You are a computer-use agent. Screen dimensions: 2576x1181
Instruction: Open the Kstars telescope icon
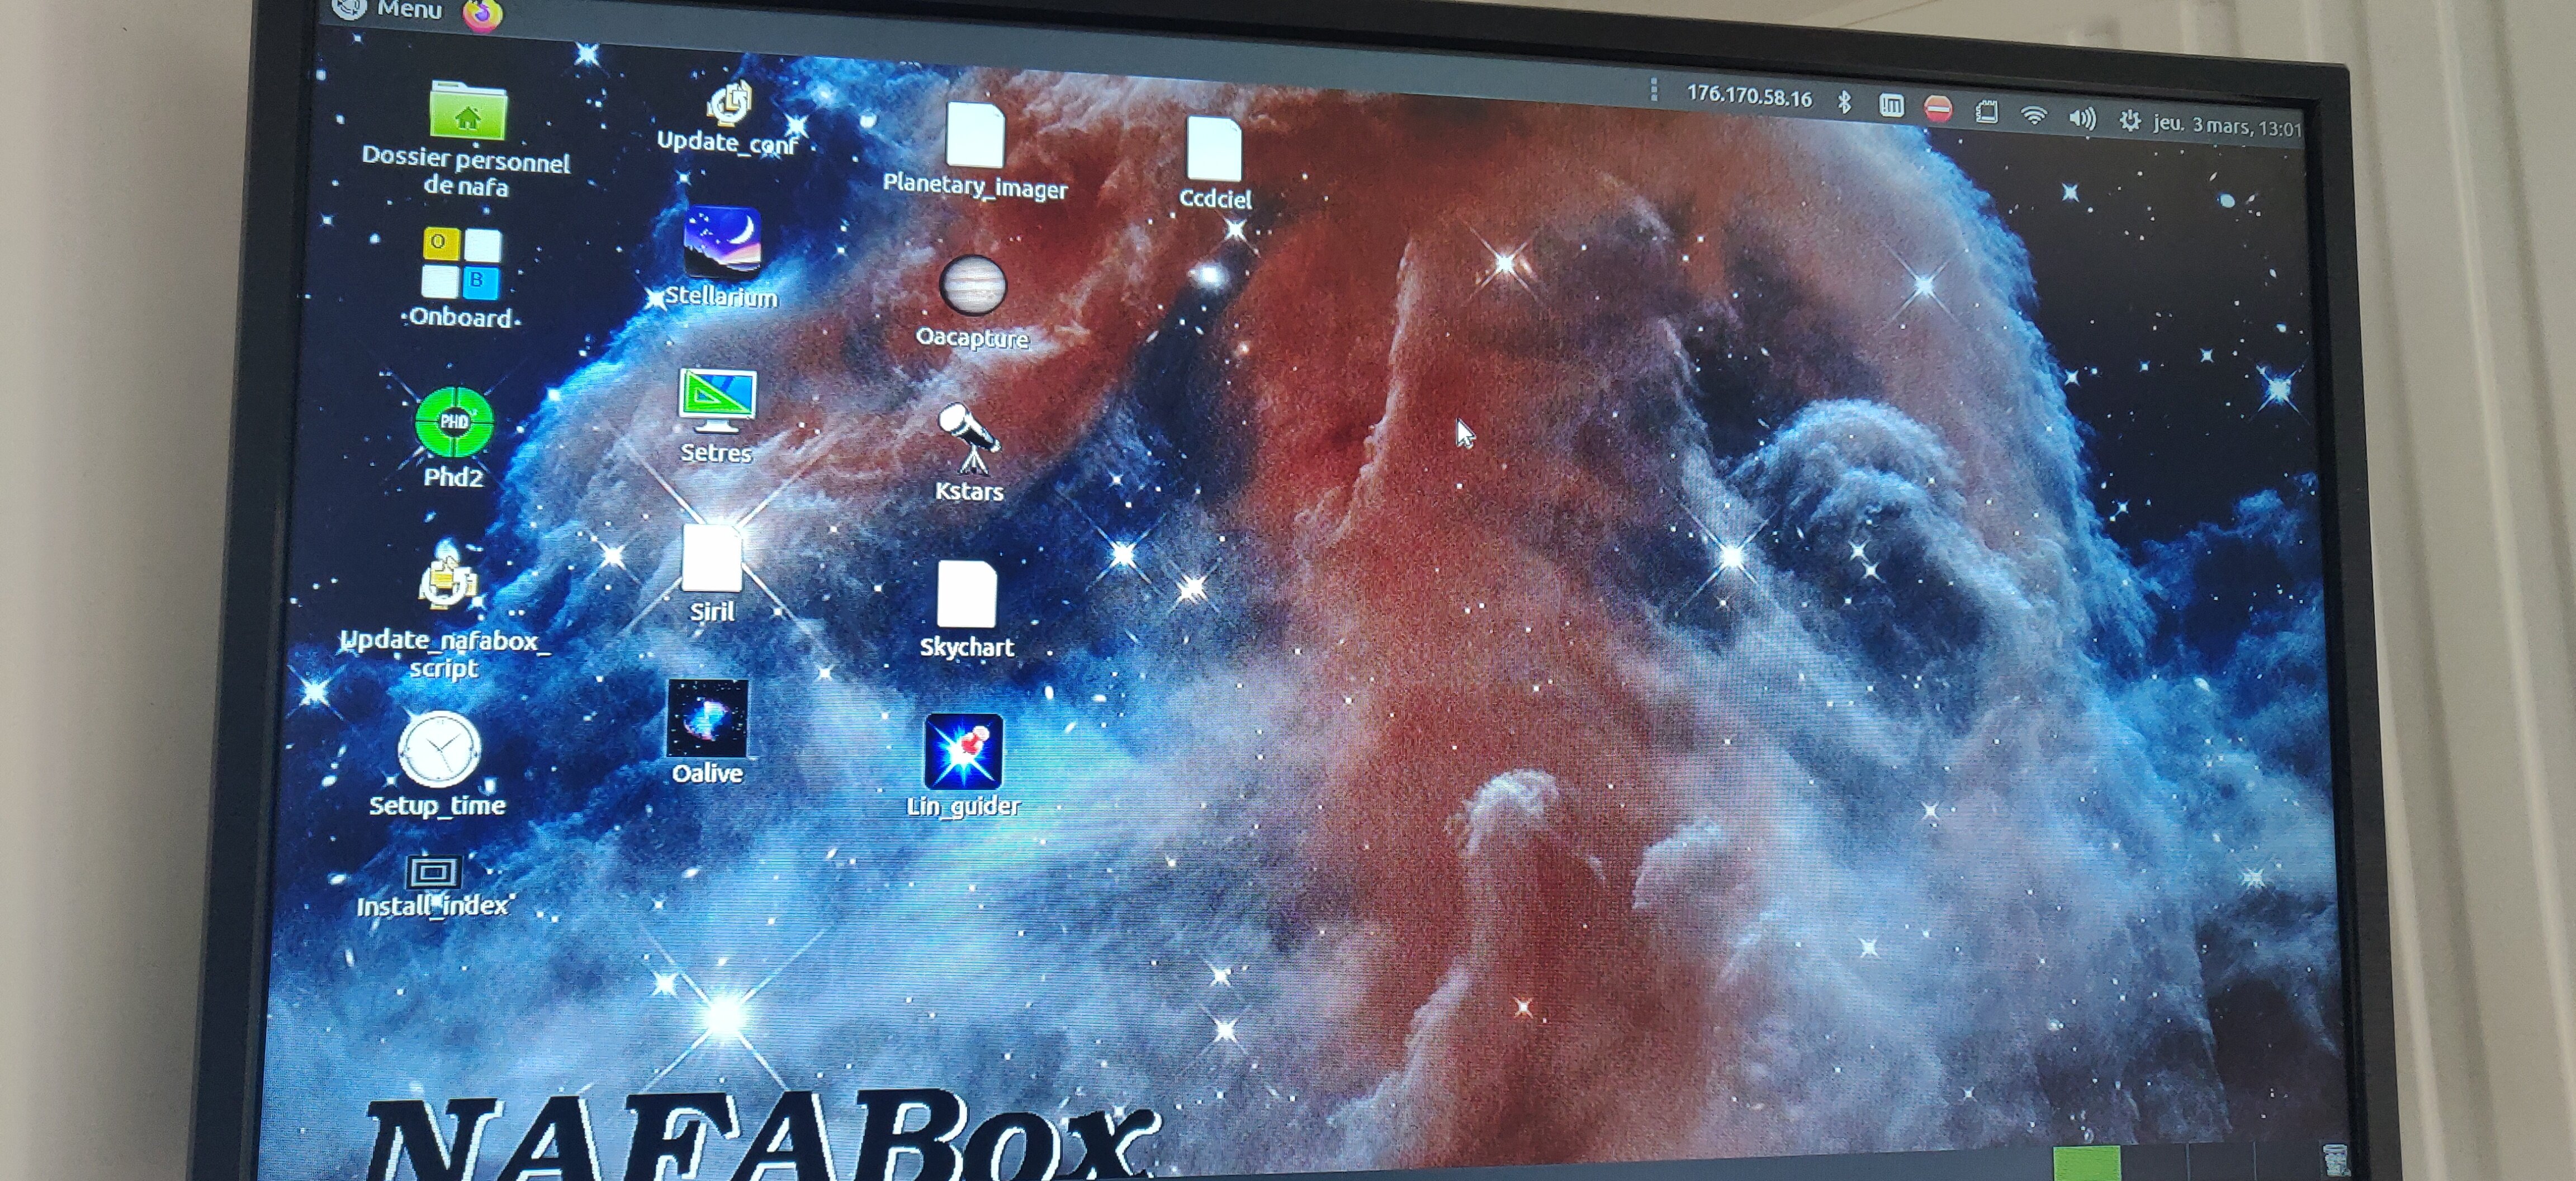pos(968,437)
